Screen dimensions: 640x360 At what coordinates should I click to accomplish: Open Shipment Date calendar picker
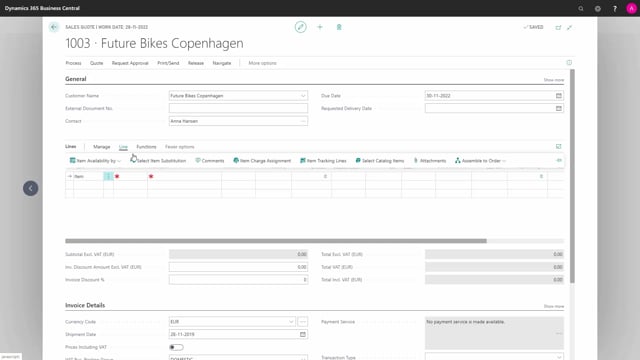[303, 334]
